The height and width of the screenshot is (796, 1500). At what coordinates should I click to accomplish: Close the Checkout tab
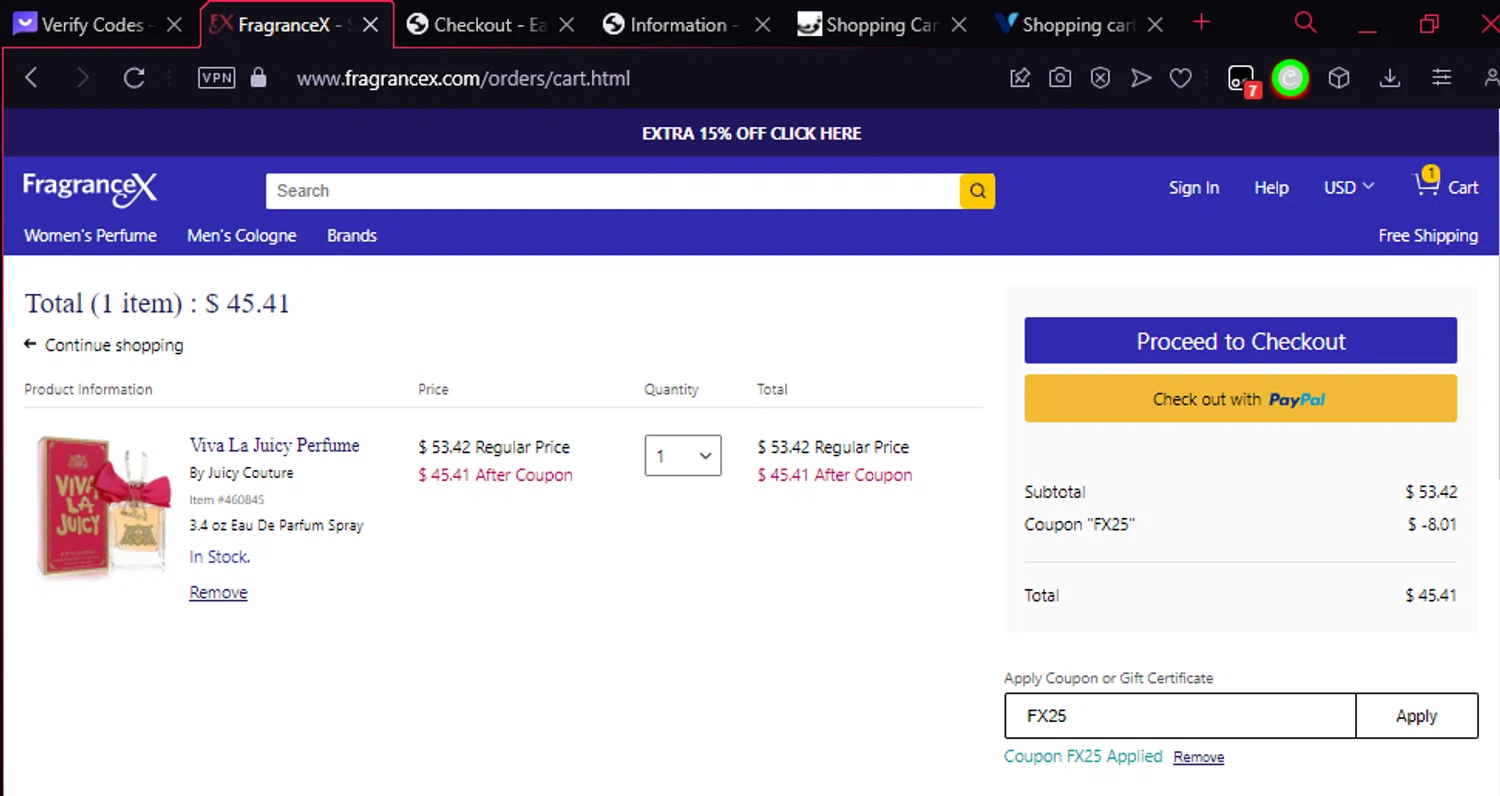pyautogui.click(x=566, y=25)
